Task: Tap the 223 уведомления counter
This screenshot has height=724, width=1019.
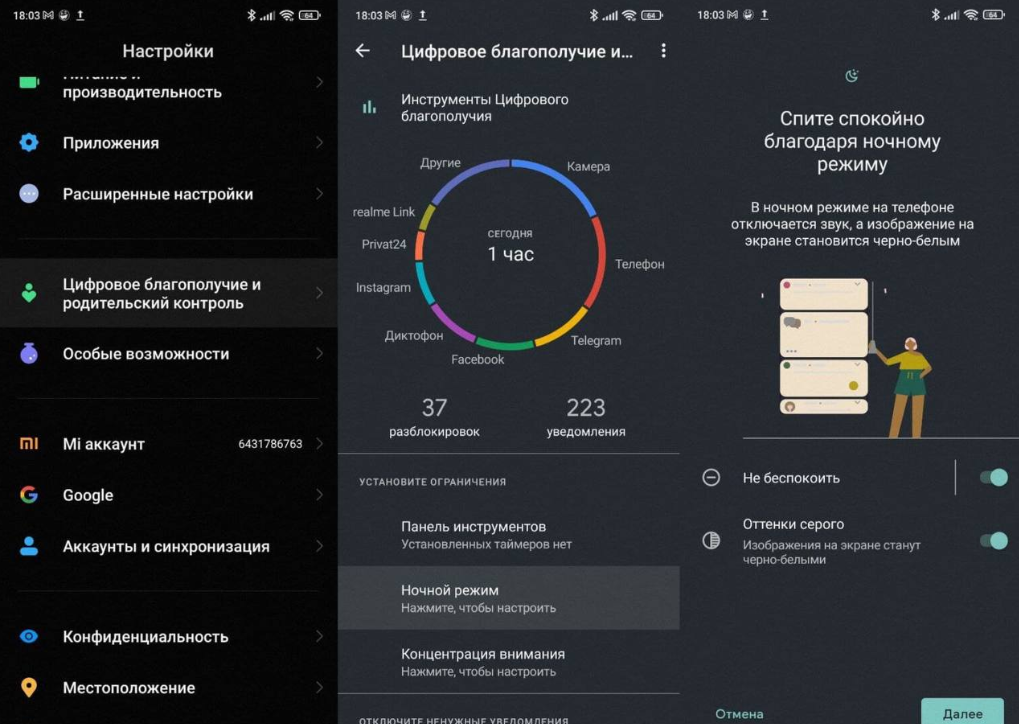Action: coord(585,417)
